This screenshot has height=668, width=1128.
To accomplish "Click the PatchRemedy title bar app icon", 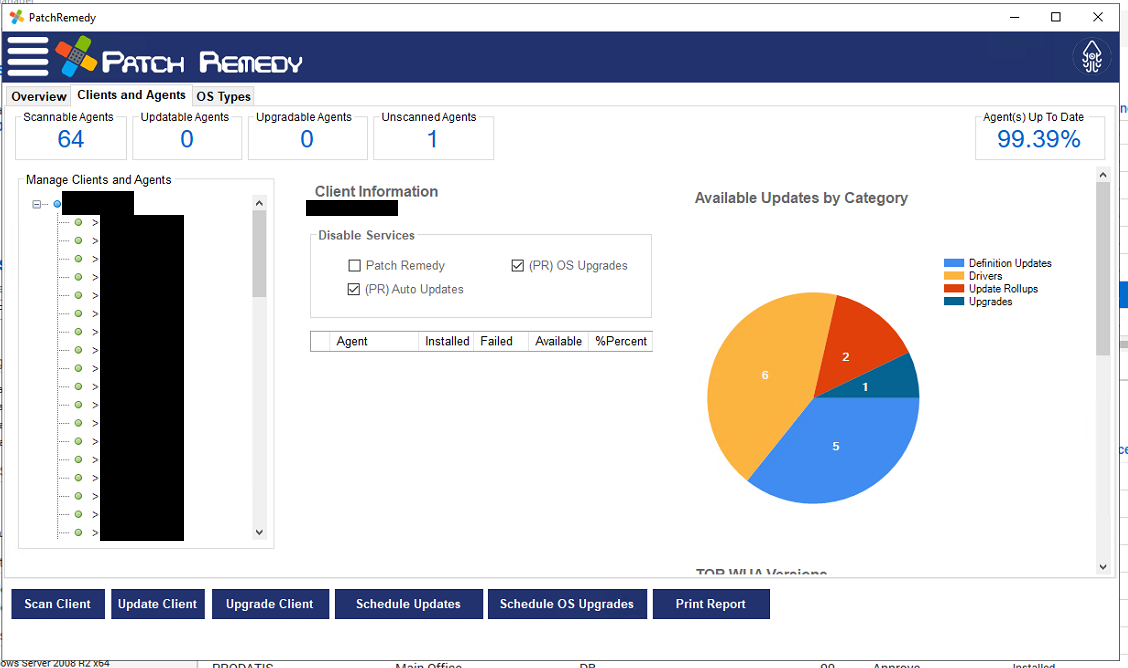I will coord(17,17).
